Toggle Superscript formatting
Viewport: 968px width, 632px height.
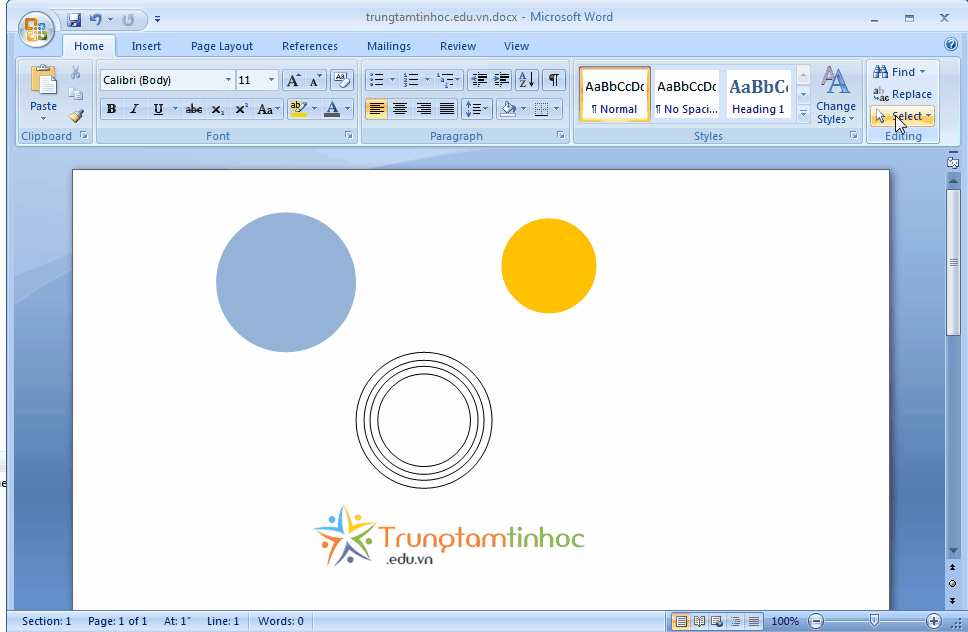tap(241, 109)
